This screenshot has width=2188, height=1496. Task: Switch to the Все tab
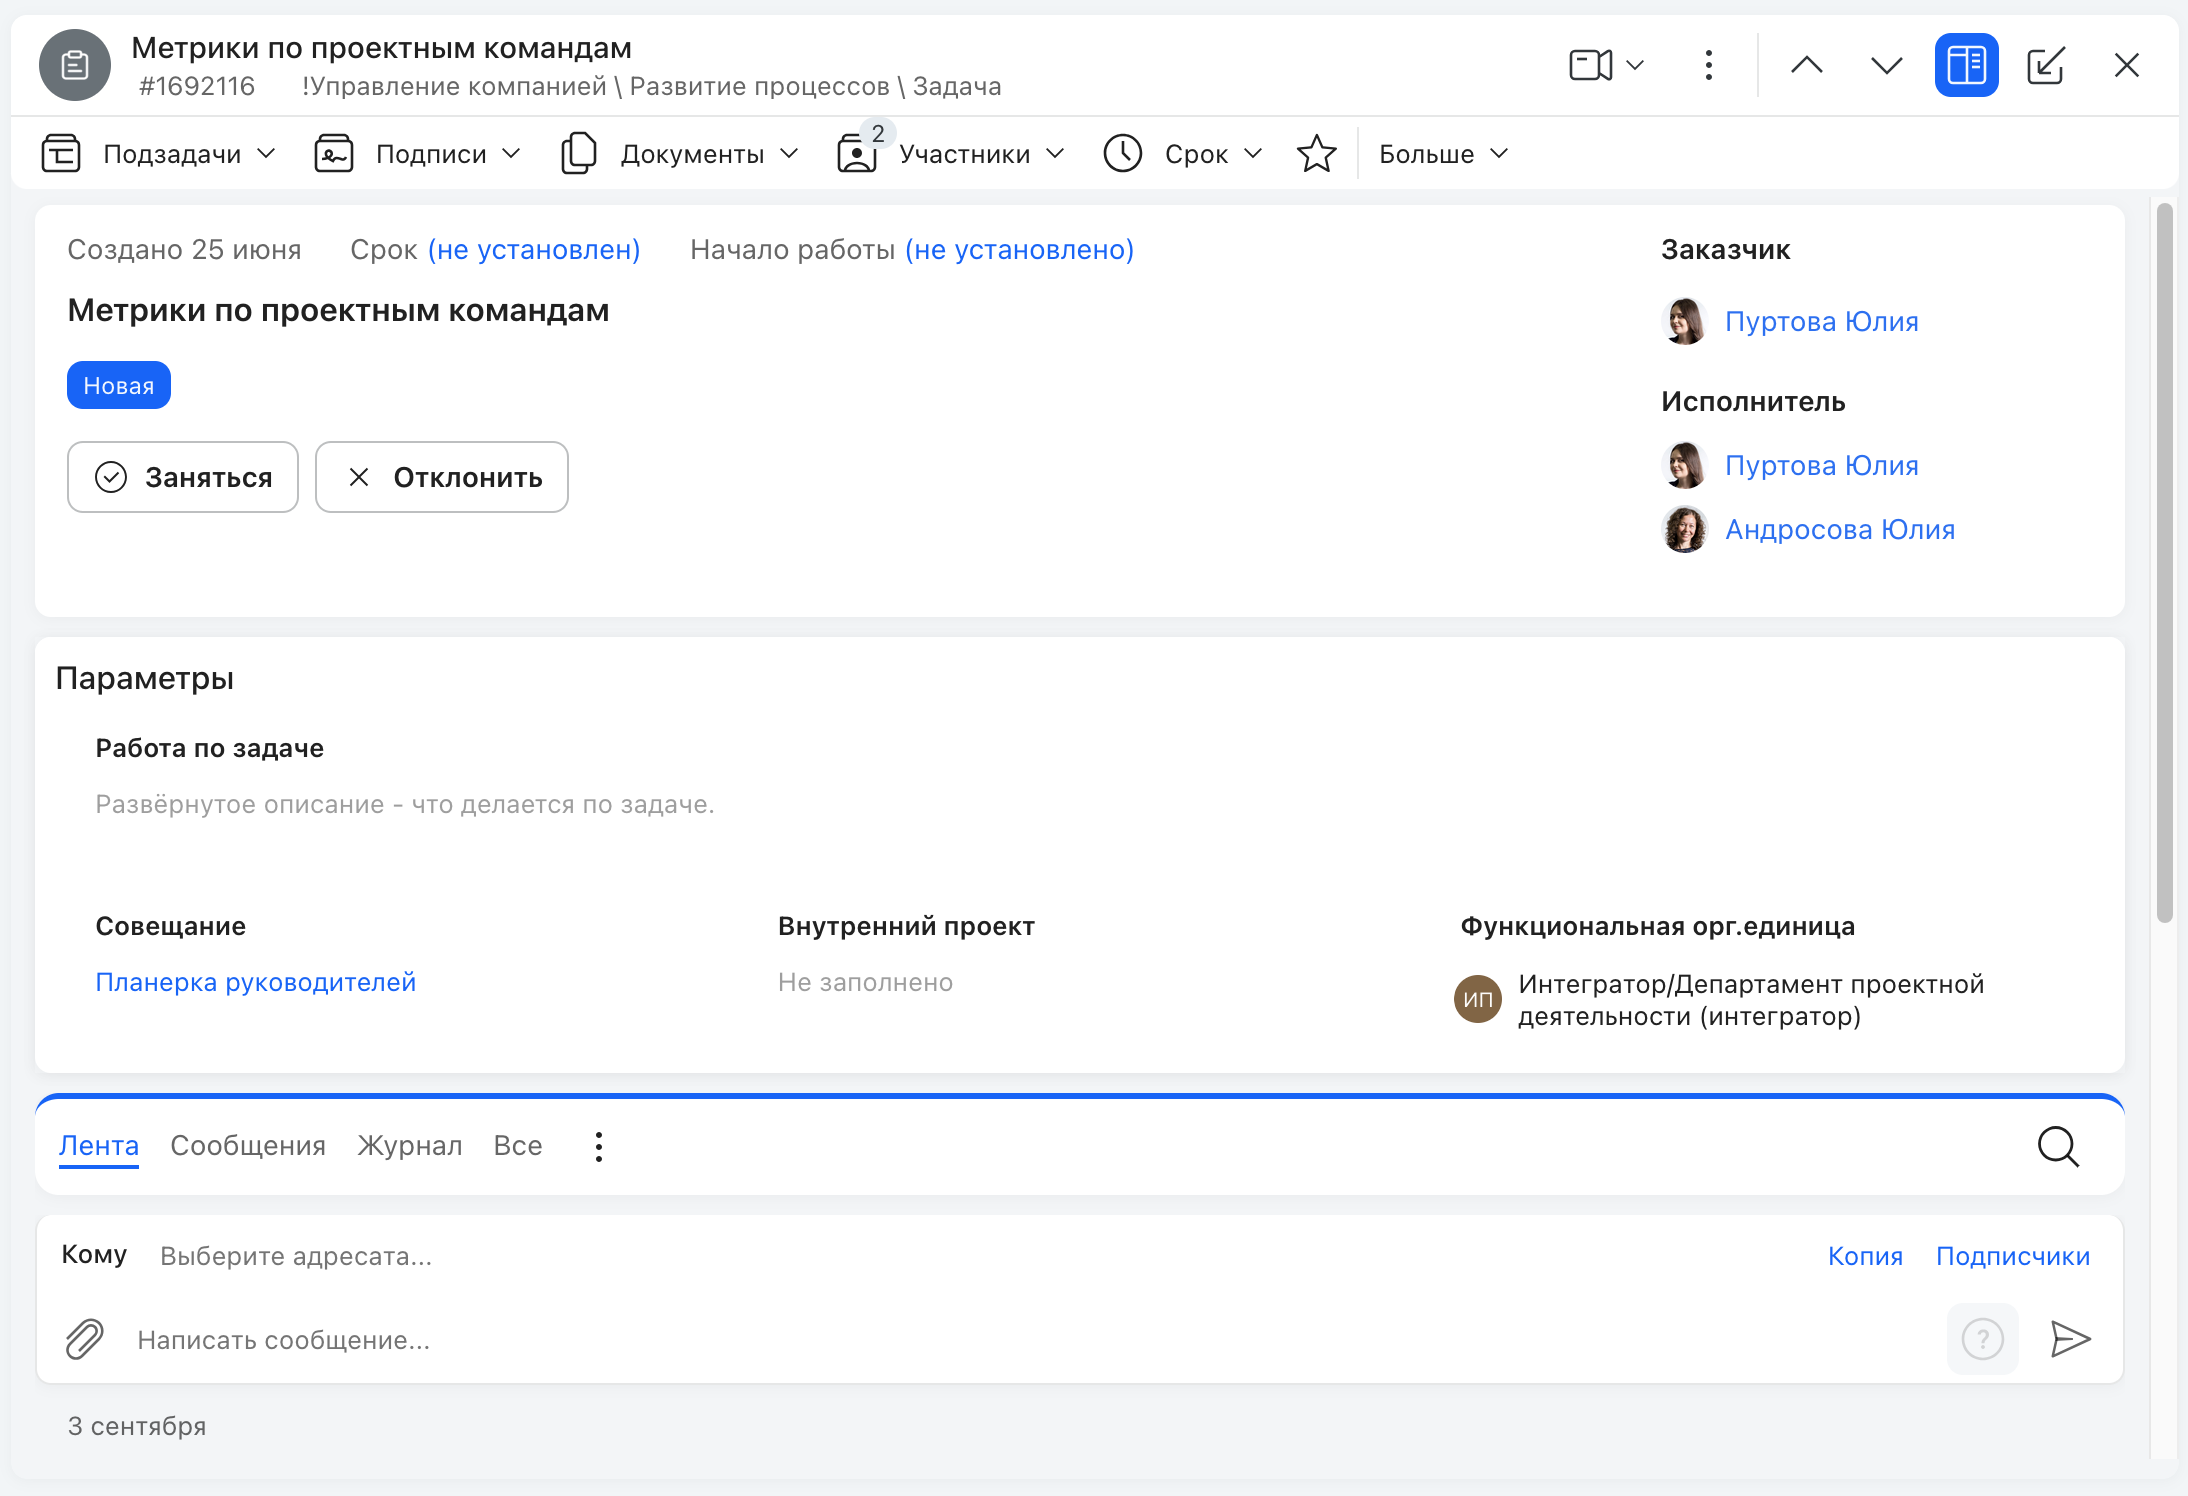point(518,1146)
